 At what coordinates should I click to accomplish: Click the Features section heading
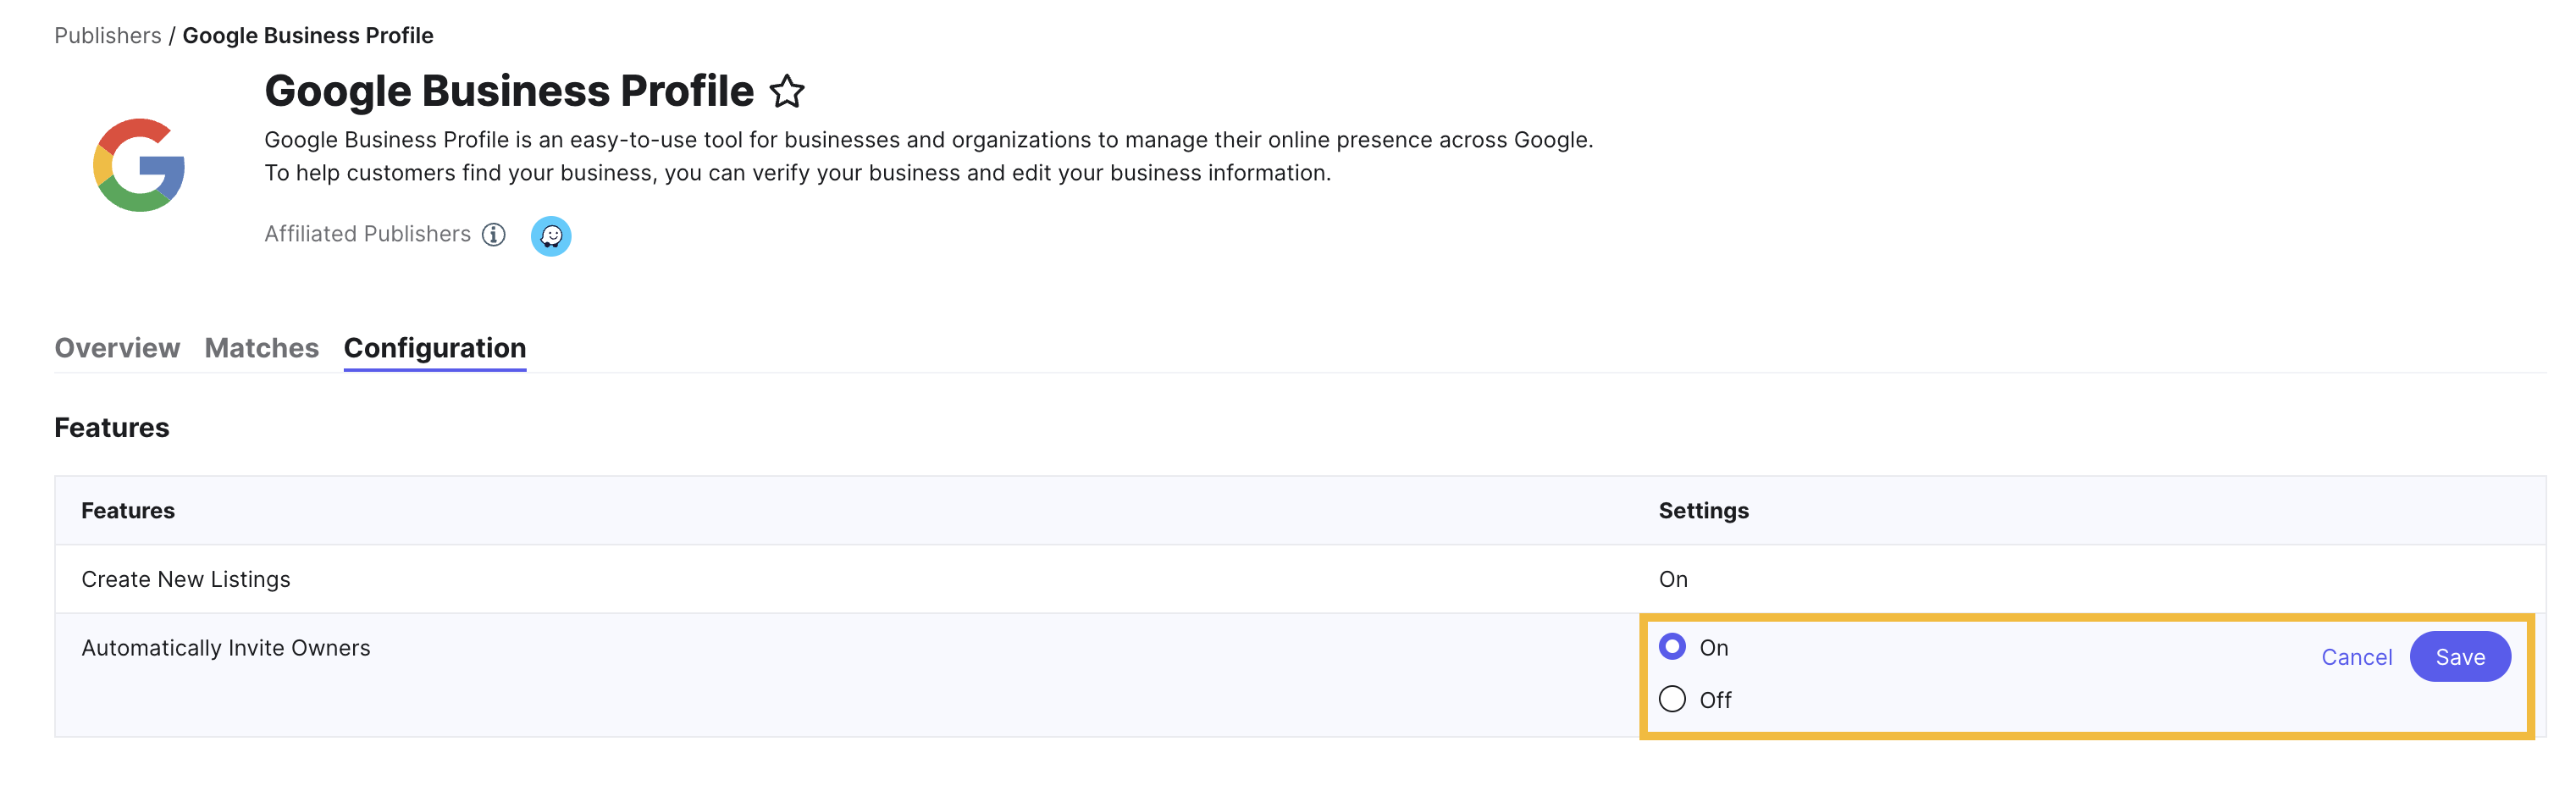pos(111,427)
